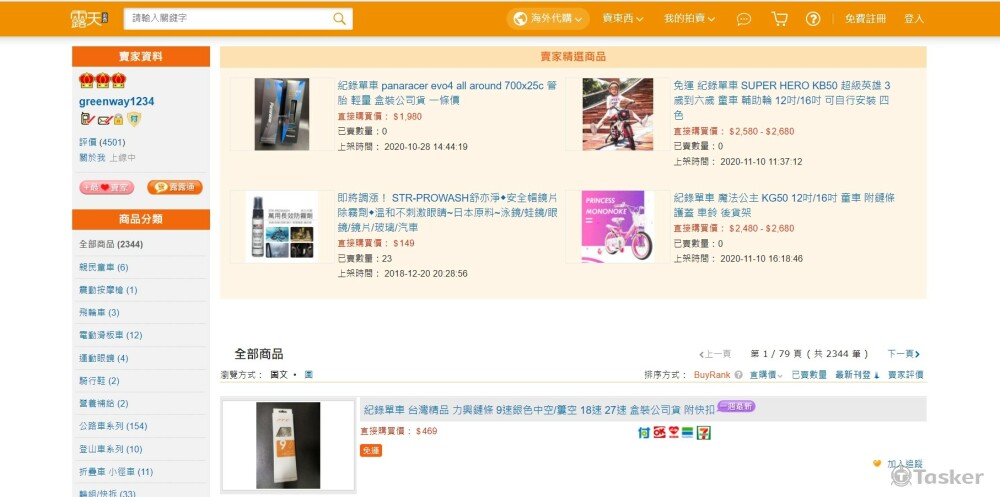Select 折疊車 小徑車 (11) category
The width and height of the screenshot is (1000, 497).
click(x=116, y=471)
